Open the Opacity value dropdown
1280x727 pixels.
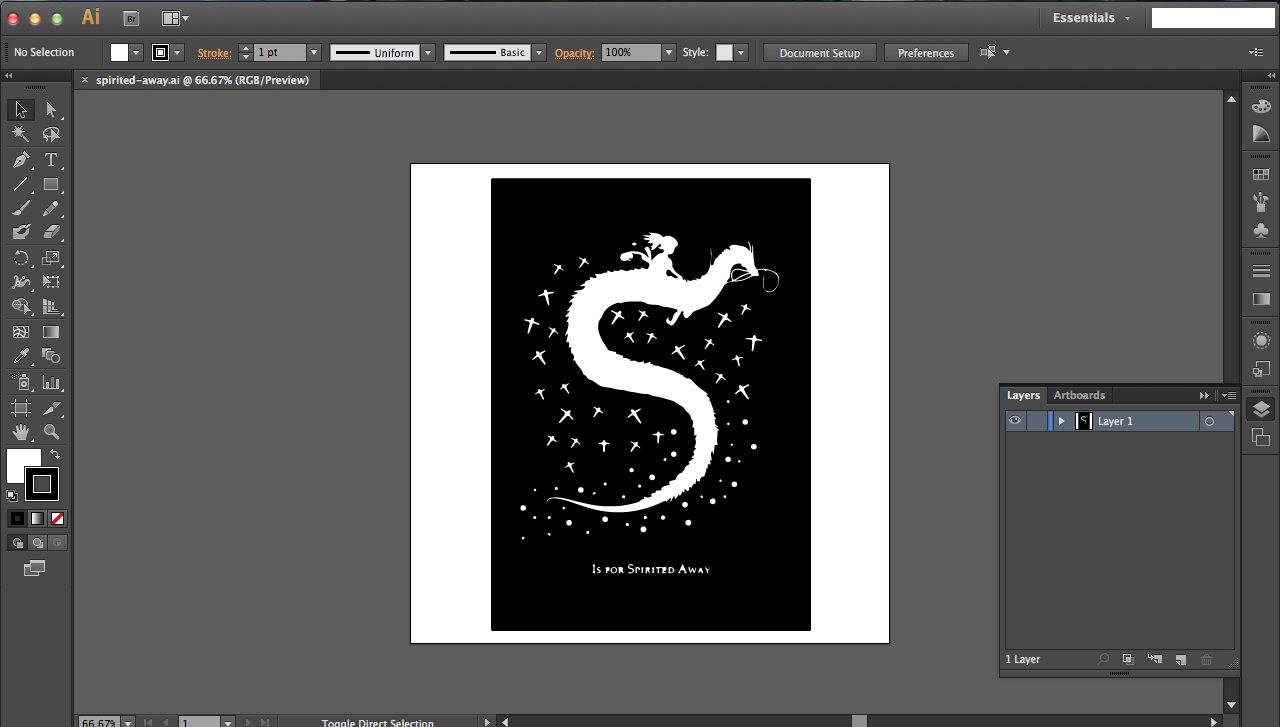669,53
